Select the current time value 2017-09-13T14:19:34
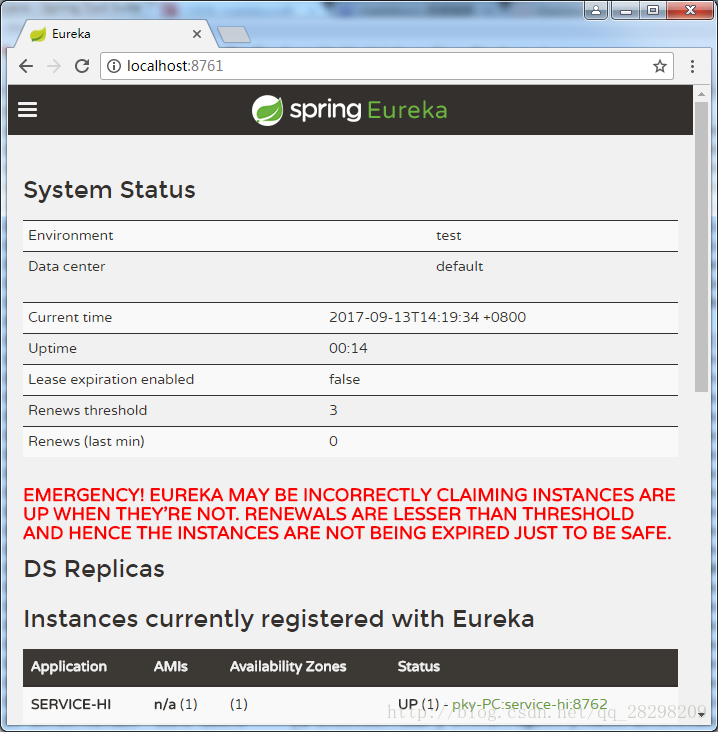 coord(428,317)
